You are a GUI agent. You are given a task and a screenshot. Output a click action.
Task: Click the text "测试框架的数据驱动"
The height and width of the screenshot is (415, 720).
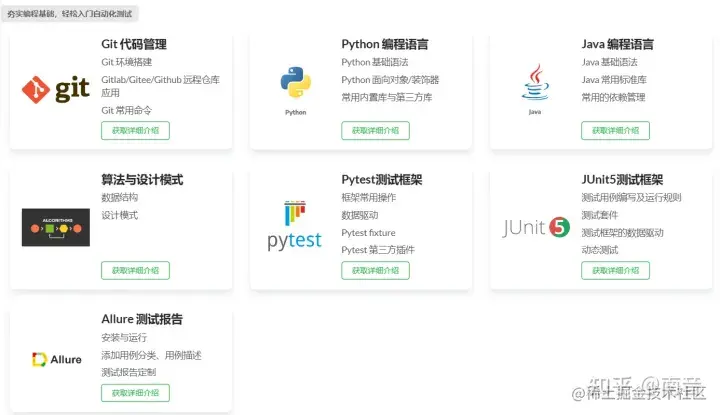pyautogui.click(x=622, y=233)
